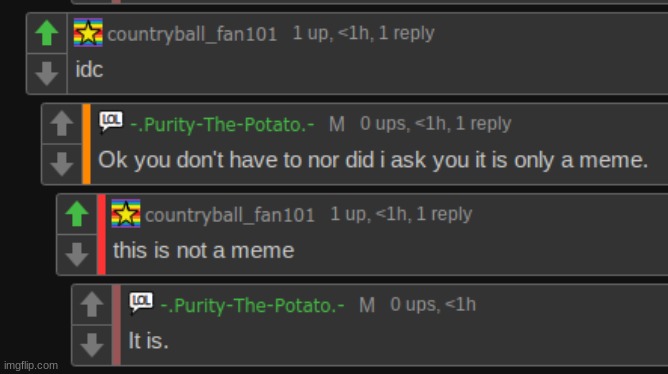The image size is (668, 374).
Task: Click LOL speech bubble icon on "It is." comment
Action: point(141,303)
